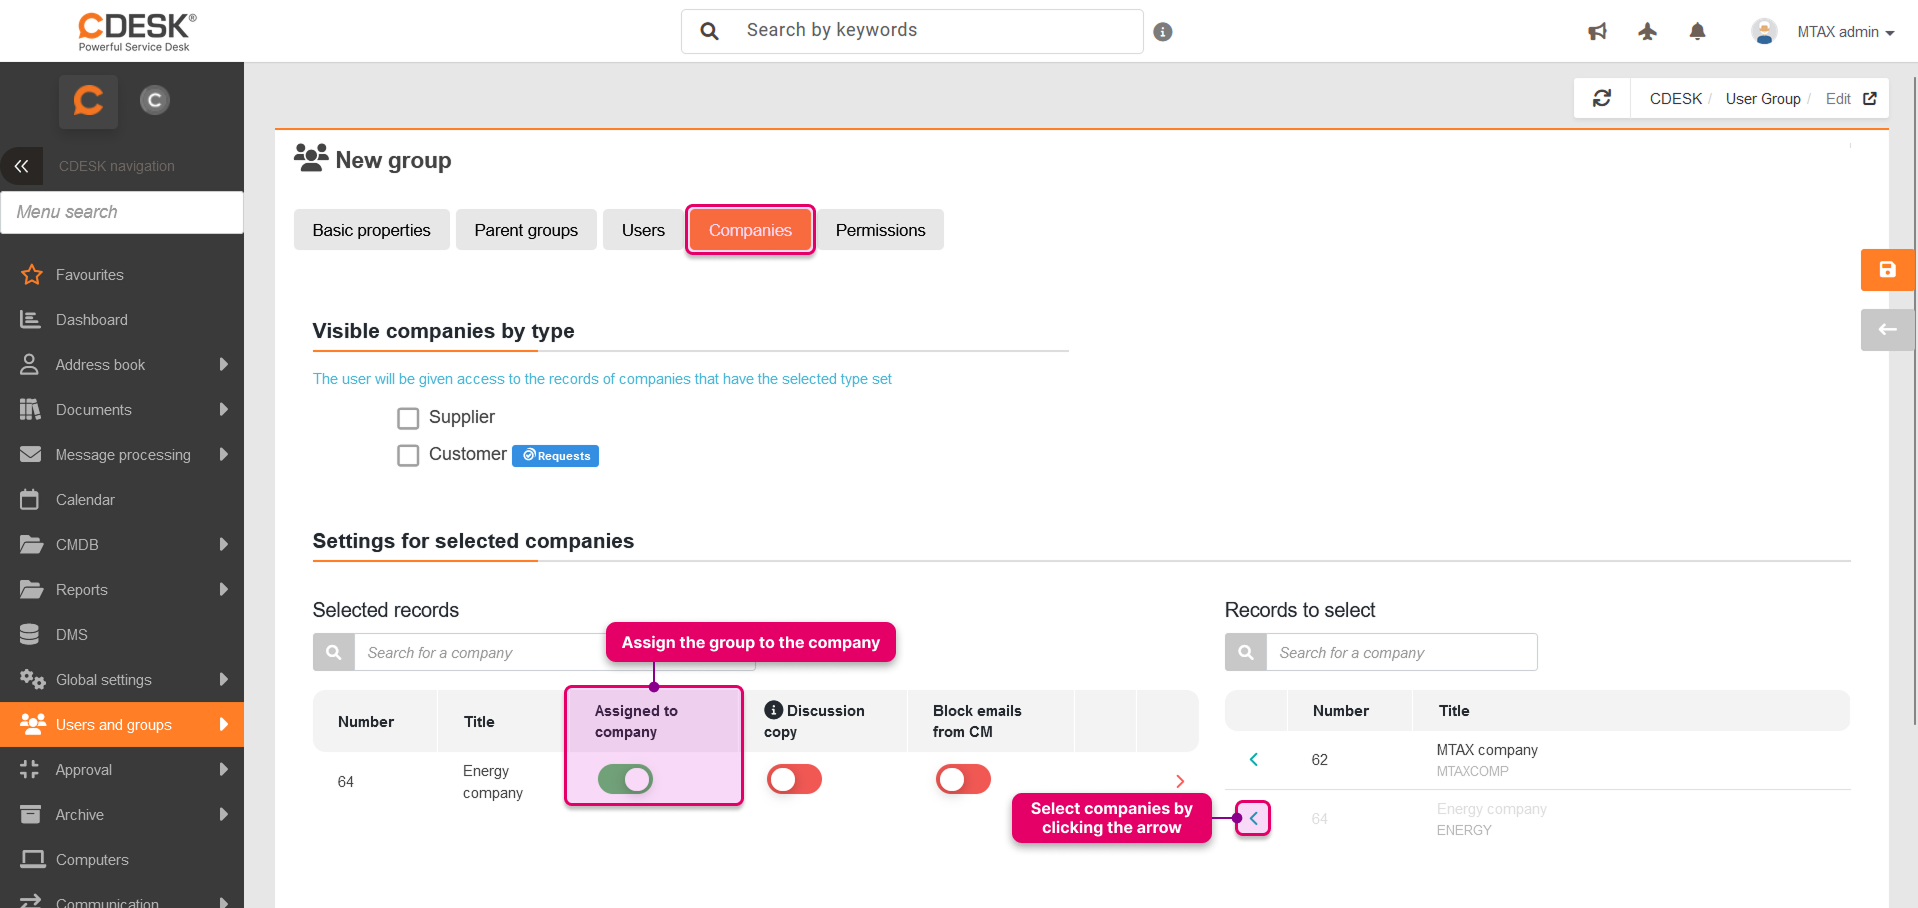Enable the Discussion copy toggle

[x=794, y=779]
